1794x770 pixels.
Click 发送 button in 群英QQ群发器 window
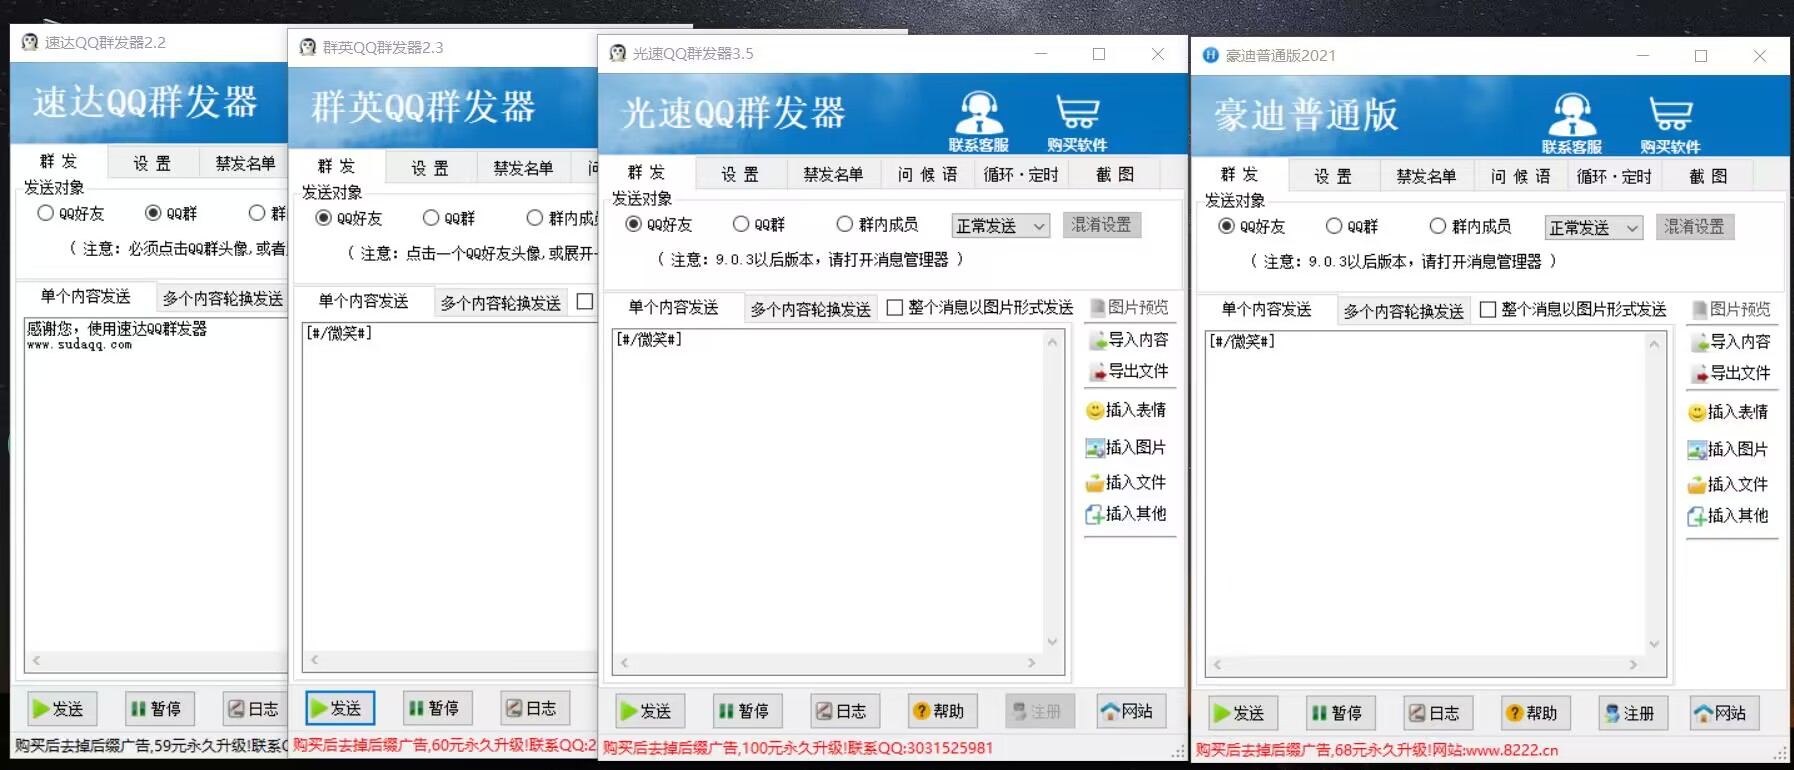(x=339, y=708)
